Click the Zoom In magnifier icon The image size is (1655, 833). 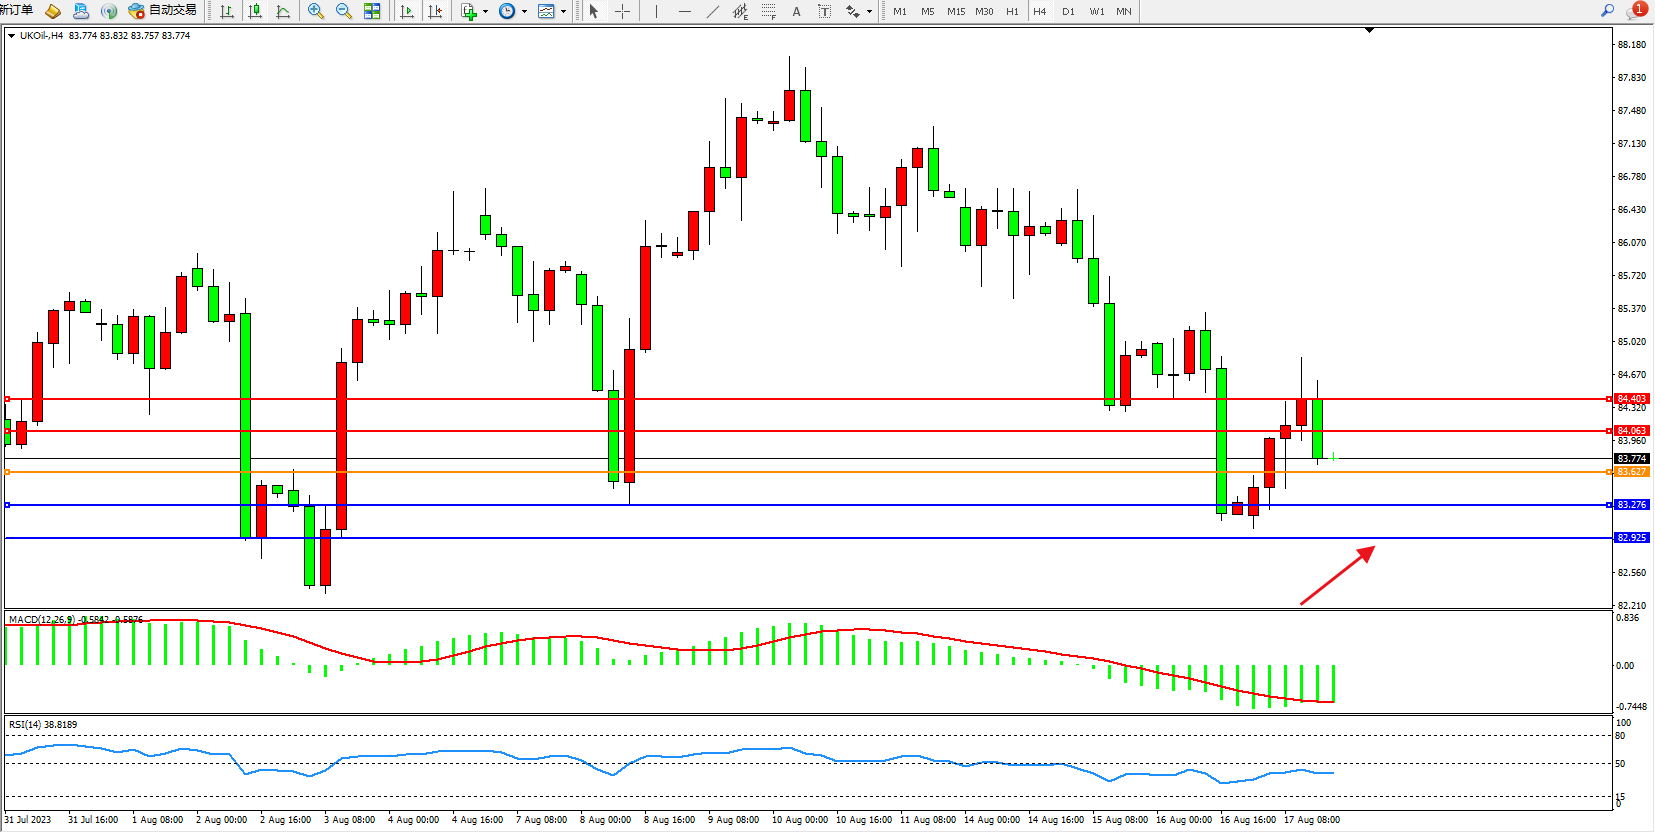click(316, 11)
